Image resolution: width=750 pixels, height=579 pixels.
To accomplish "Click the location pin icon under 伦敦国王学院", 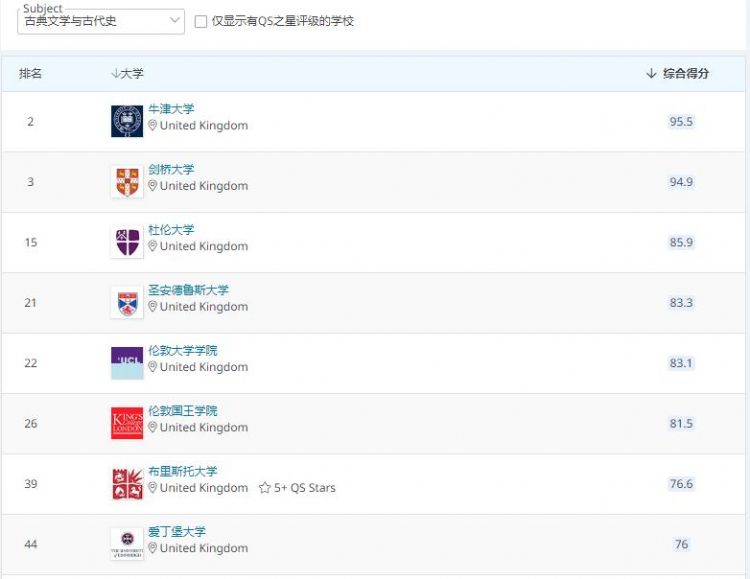I will [153, 427].
